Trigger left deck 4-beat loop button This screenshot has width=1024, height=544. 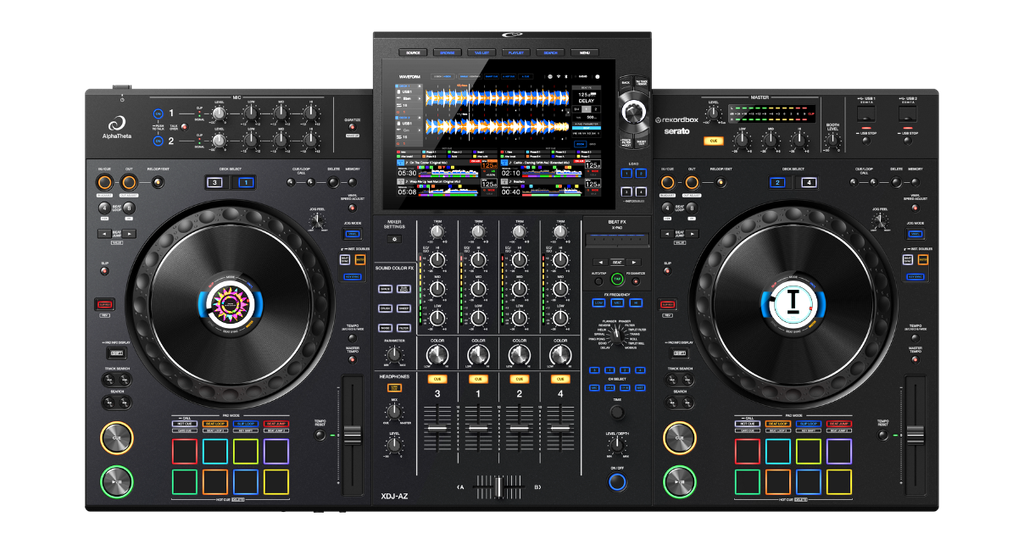point(104,208)
